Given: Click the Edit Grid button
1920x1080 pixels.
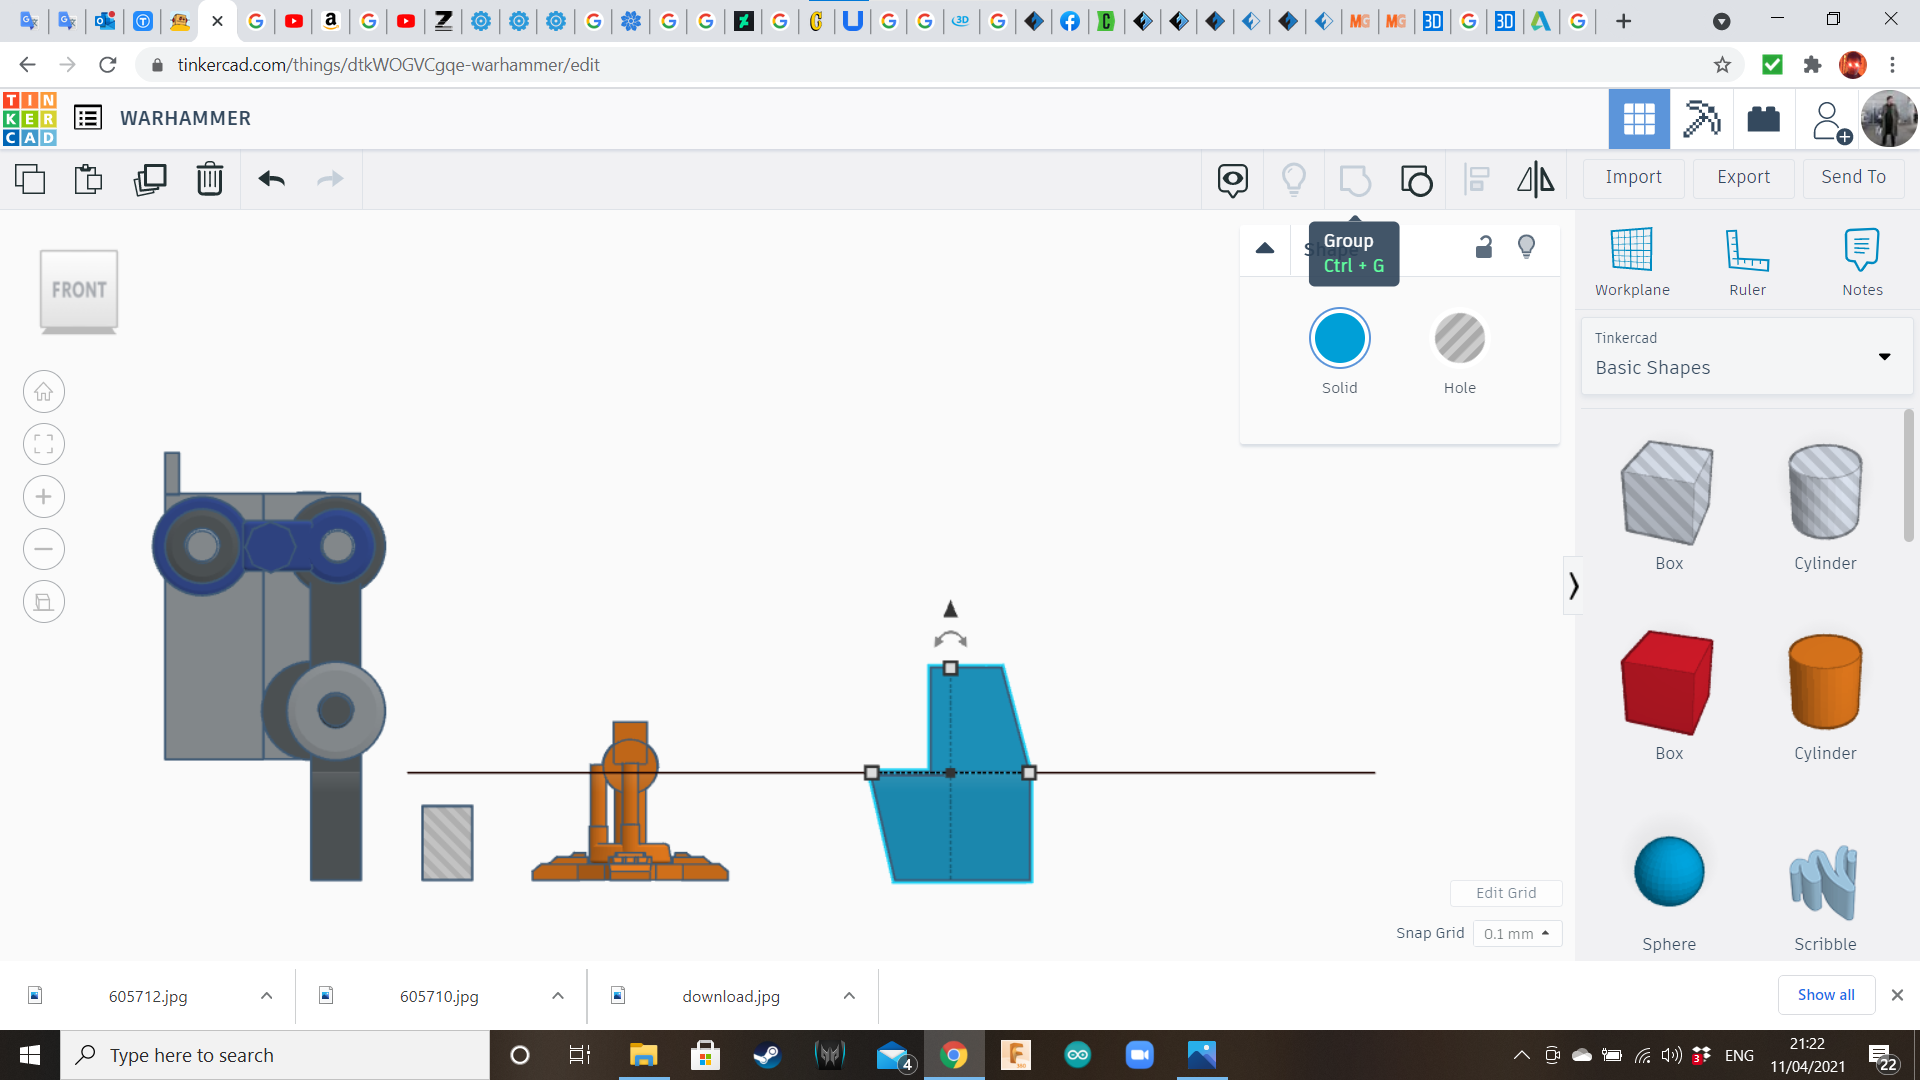Looking at the screenshot, I should click(1506, 893).
